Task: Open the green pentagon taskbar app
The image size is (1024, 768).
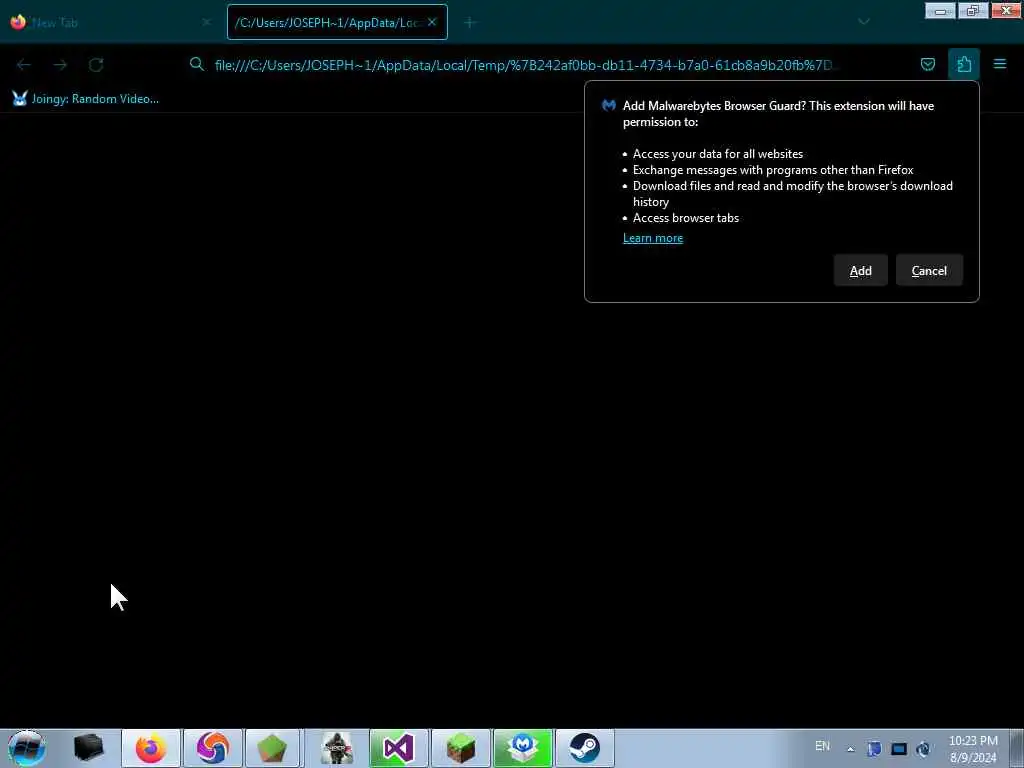Action: tap(272, 748)
